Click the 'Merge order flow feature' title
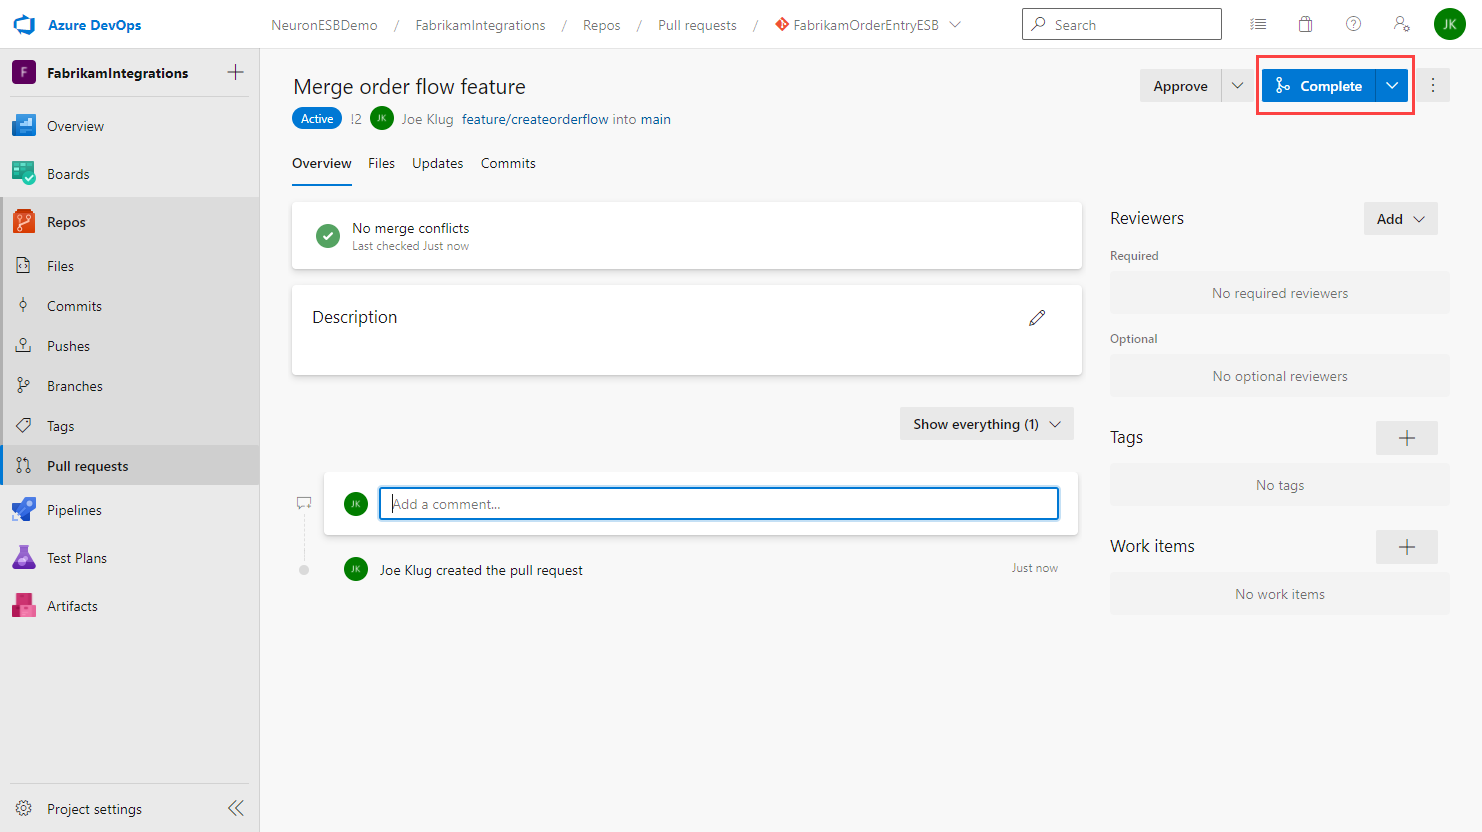The height and width of the screenshot is (832, 1482). (x=409, y=87)
